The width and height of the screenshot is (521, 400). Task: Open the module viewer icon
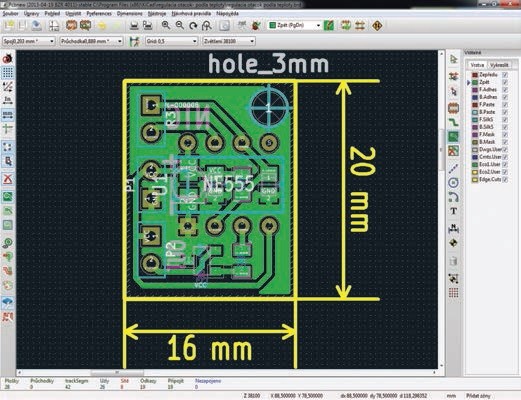tap(85, 26)
